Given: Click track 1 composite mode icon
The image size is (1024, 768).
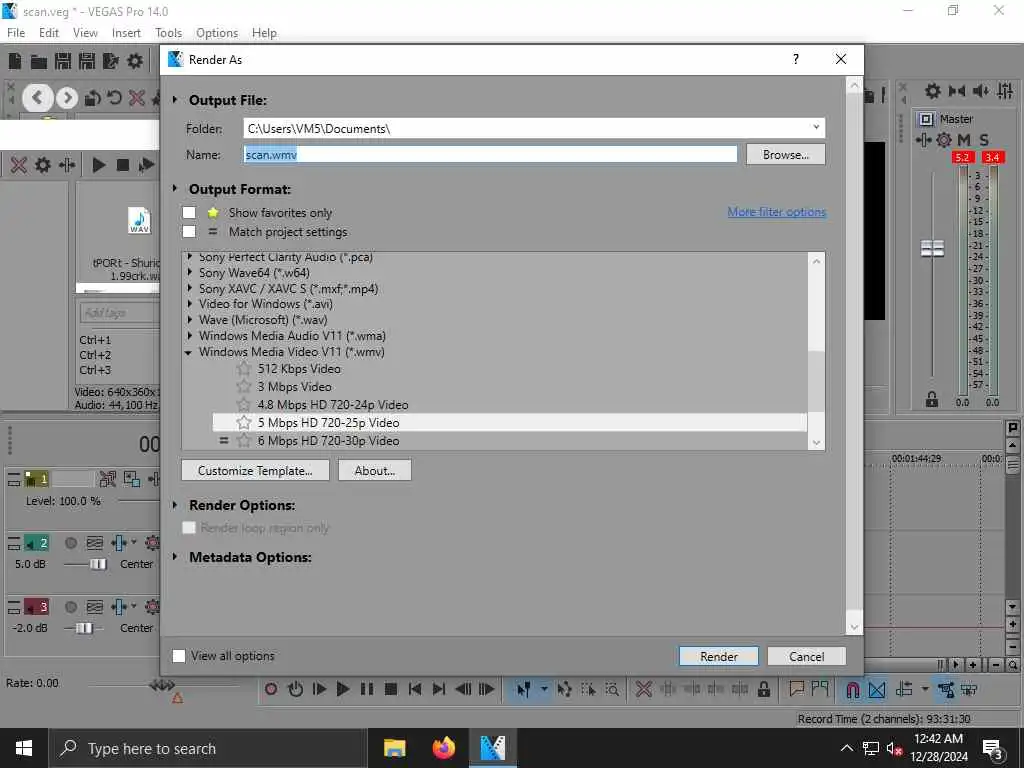Looking at the screenshot, I should [x=131, y=479].
